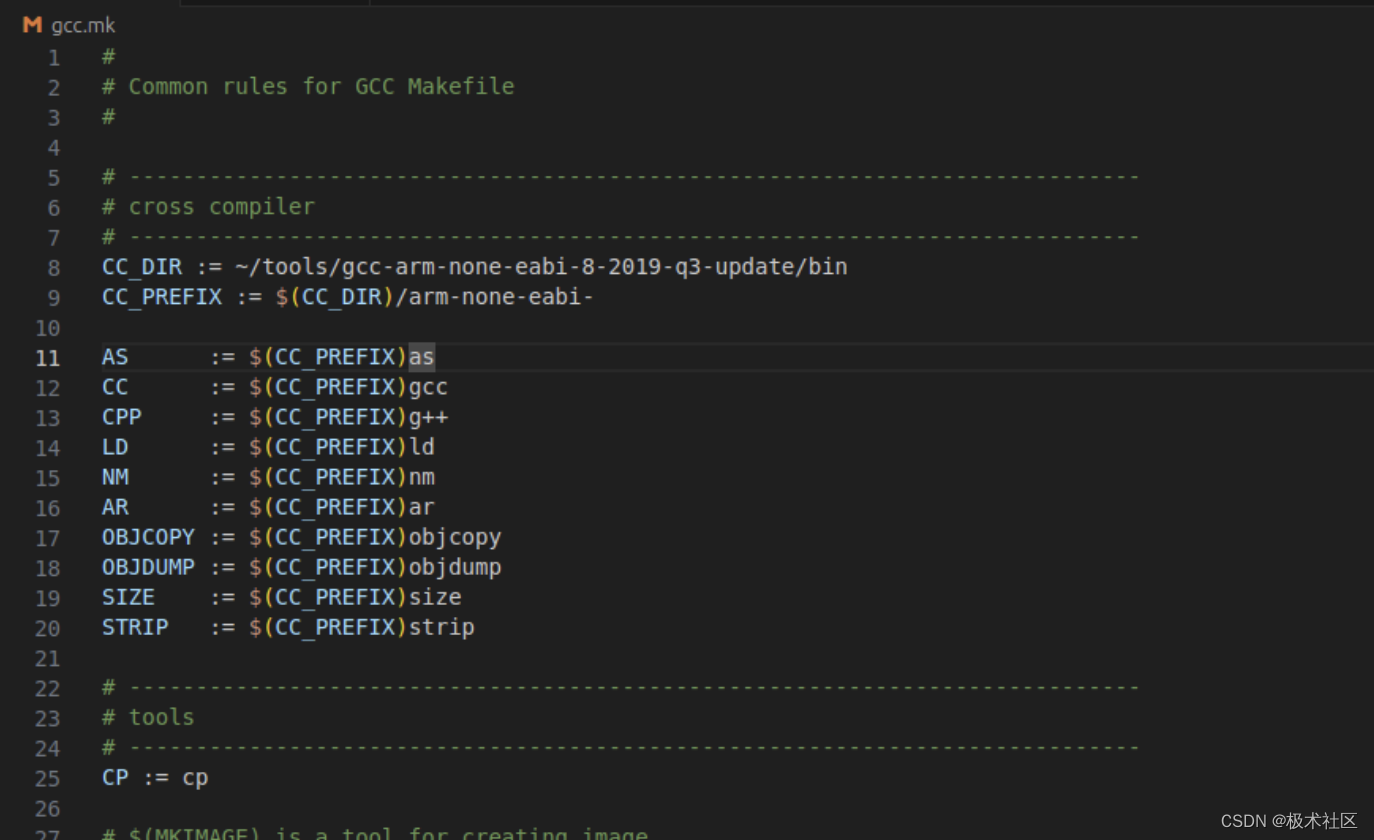Click the 'gcc' value on line 12
The image size is (1374, 840).
(428, 387)
